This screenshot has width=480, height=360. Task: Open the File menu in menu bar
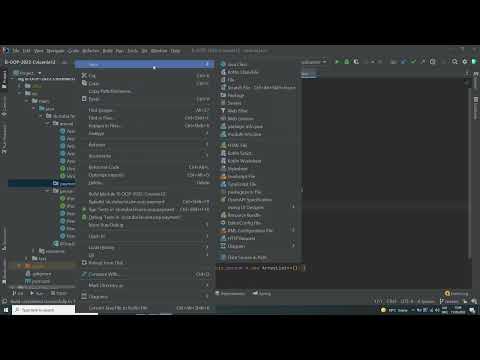click(16, 51)
